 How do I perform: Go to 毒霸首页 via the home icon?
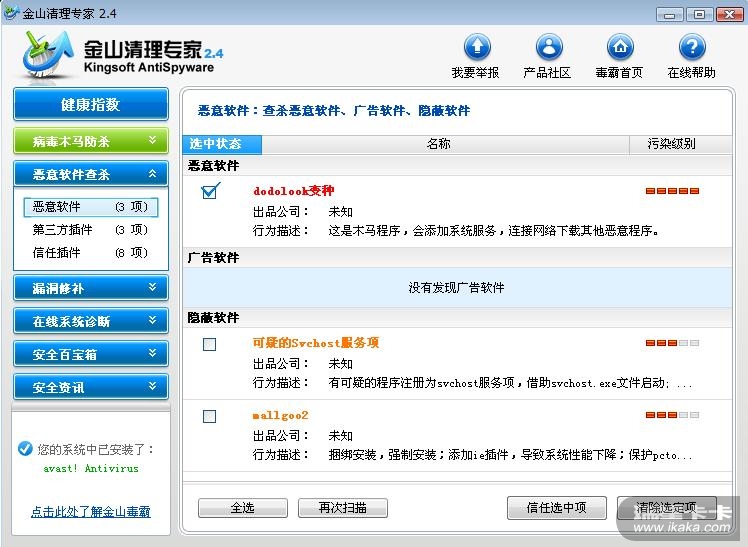click(620, 47)
